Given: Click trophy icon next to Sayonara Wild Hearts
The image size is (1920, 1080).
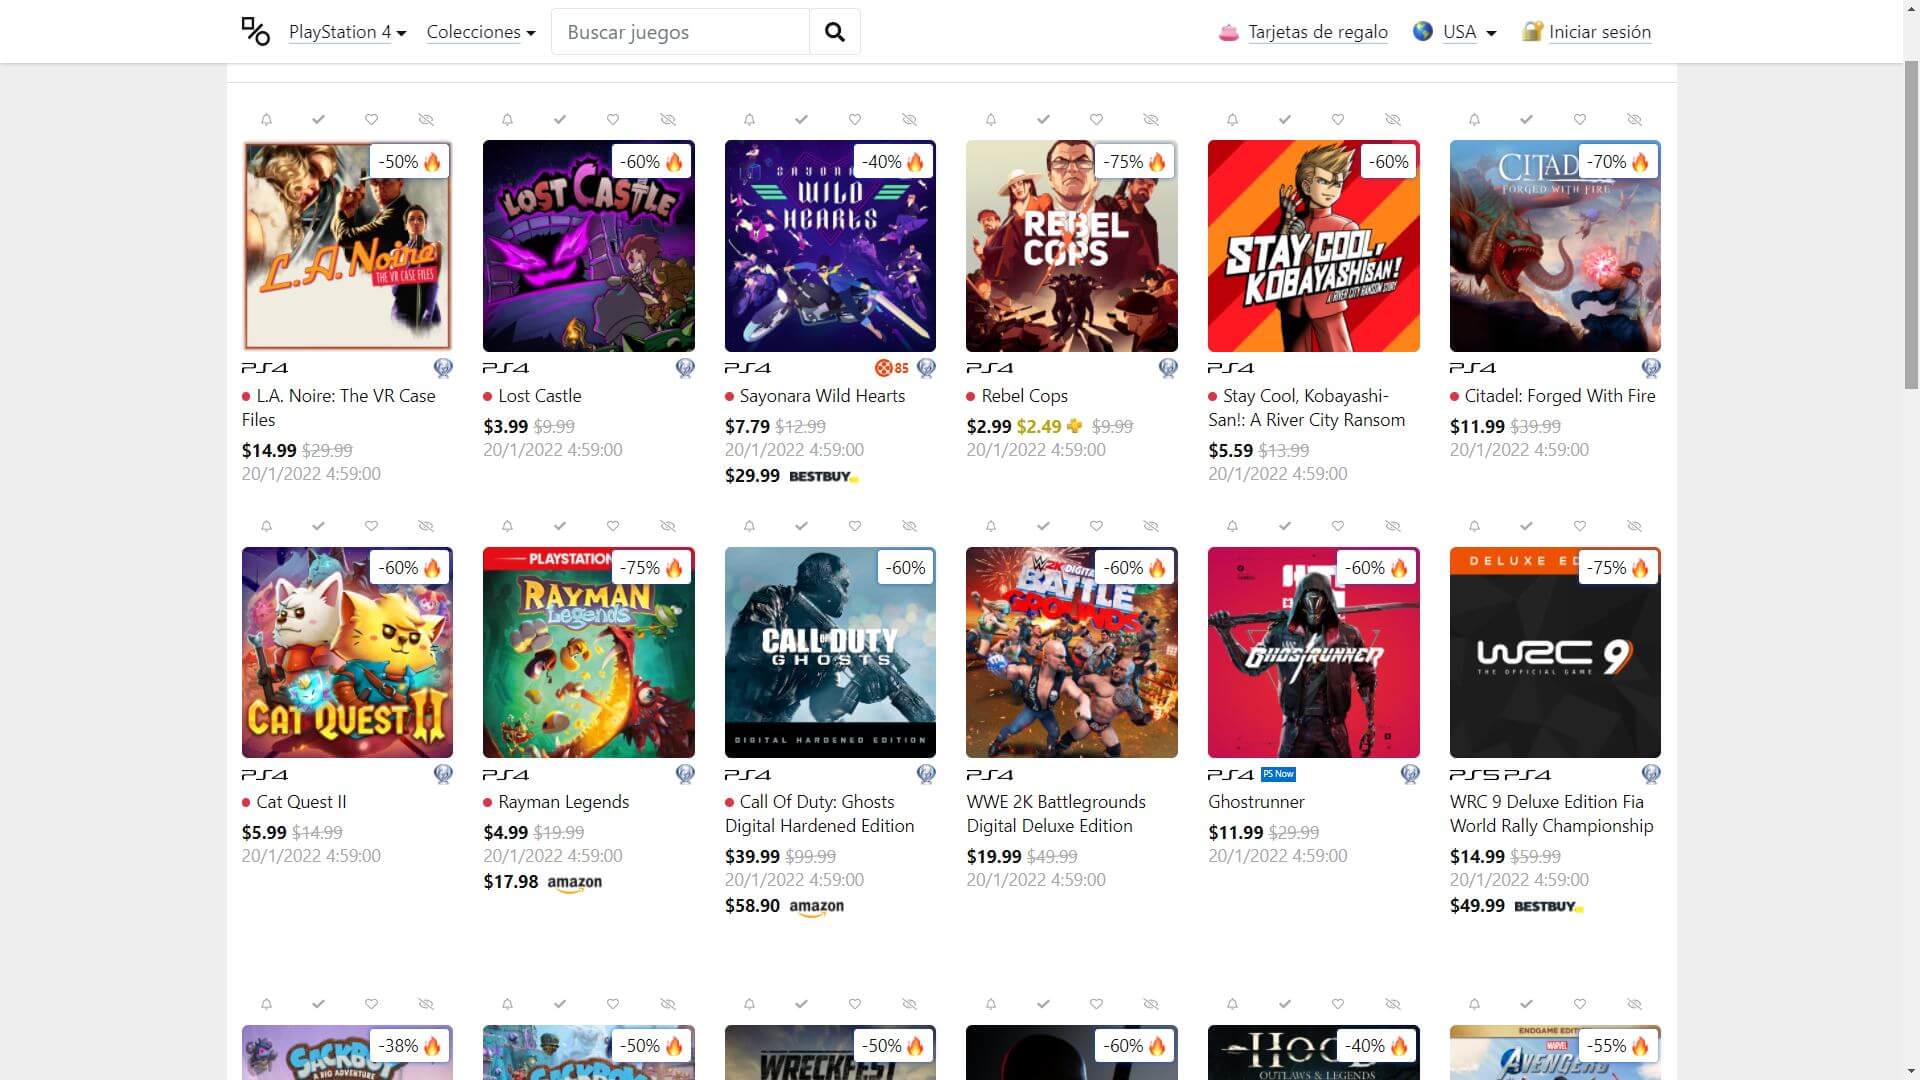Looking at the screenshot, I should click(x=926, y=368).
